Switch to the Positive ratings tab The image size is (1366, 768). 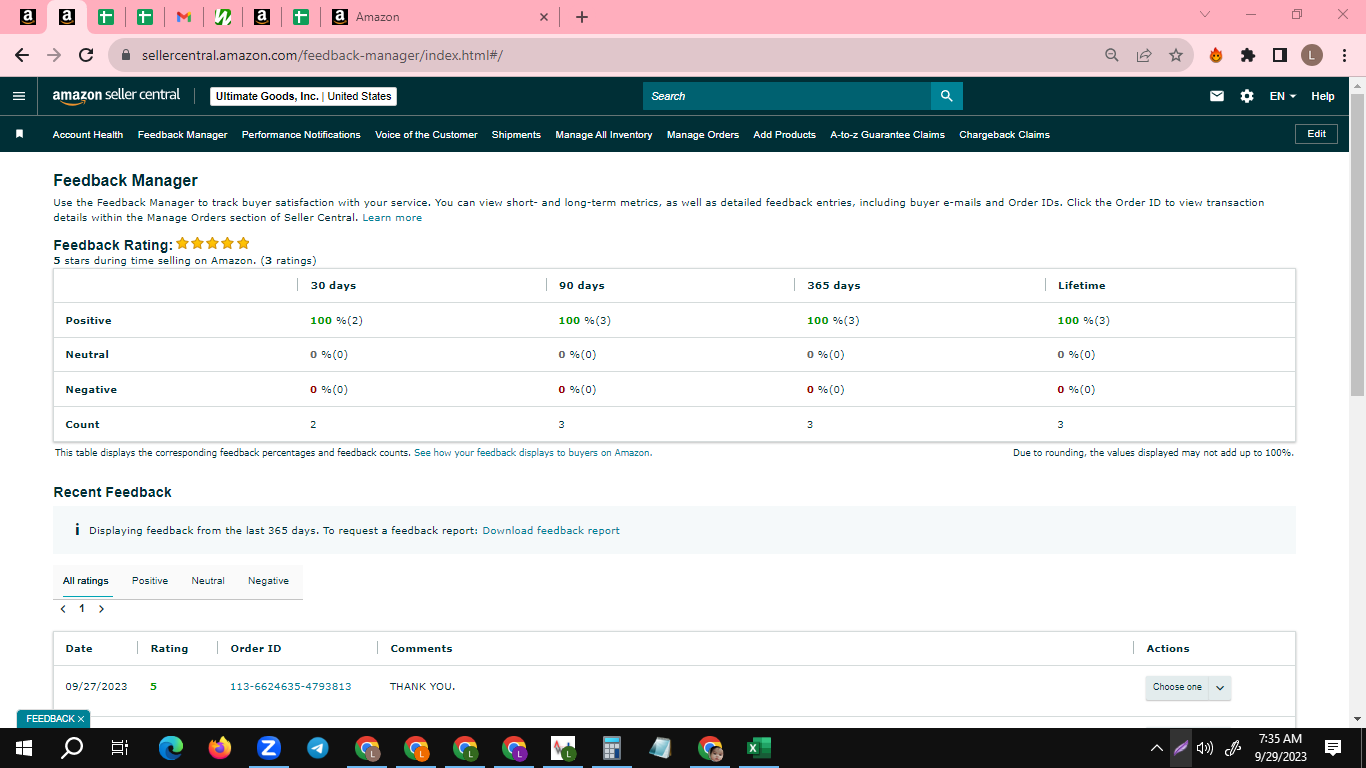150,580
